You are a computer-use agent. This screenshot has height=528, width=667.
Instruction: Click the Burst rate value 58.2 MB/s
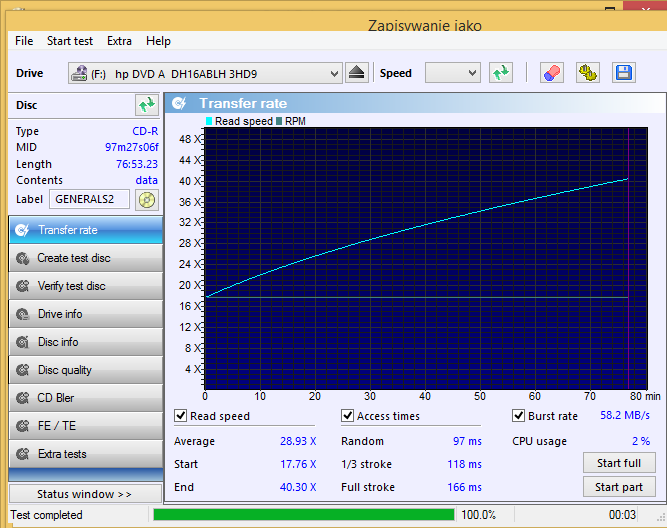click(625, 415)
